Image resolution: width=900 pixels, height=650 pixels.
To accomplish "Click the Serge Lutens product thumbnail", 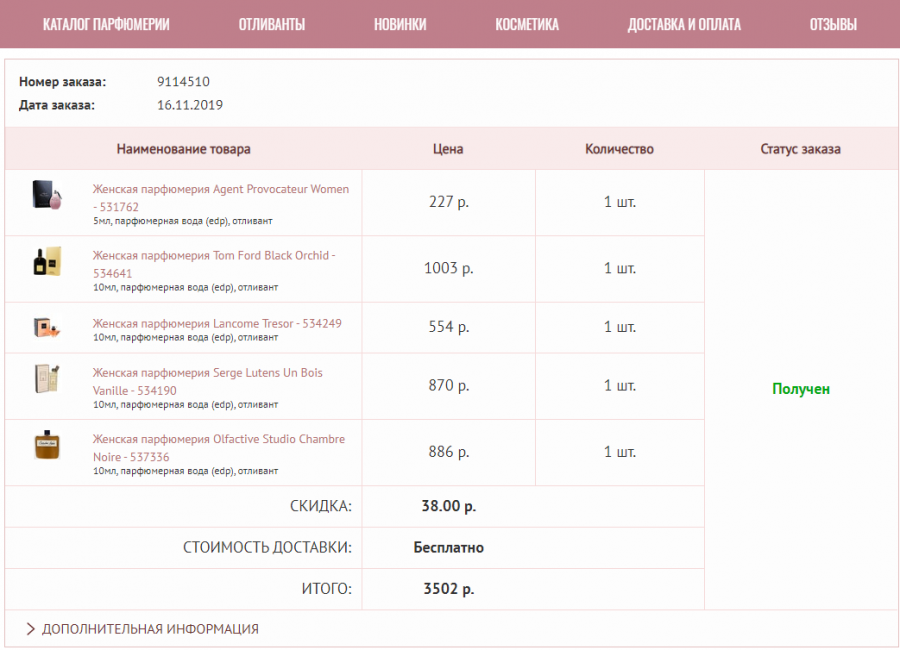I will tap(47, 378).
